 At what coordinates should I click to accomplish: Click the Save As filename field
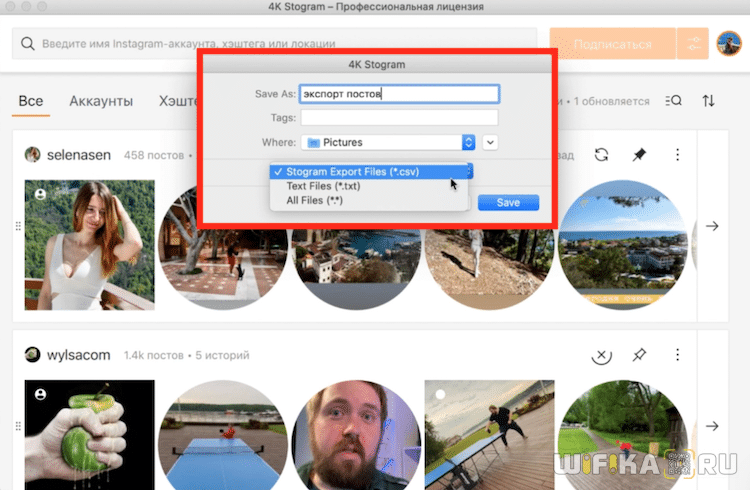pos(399,94)
